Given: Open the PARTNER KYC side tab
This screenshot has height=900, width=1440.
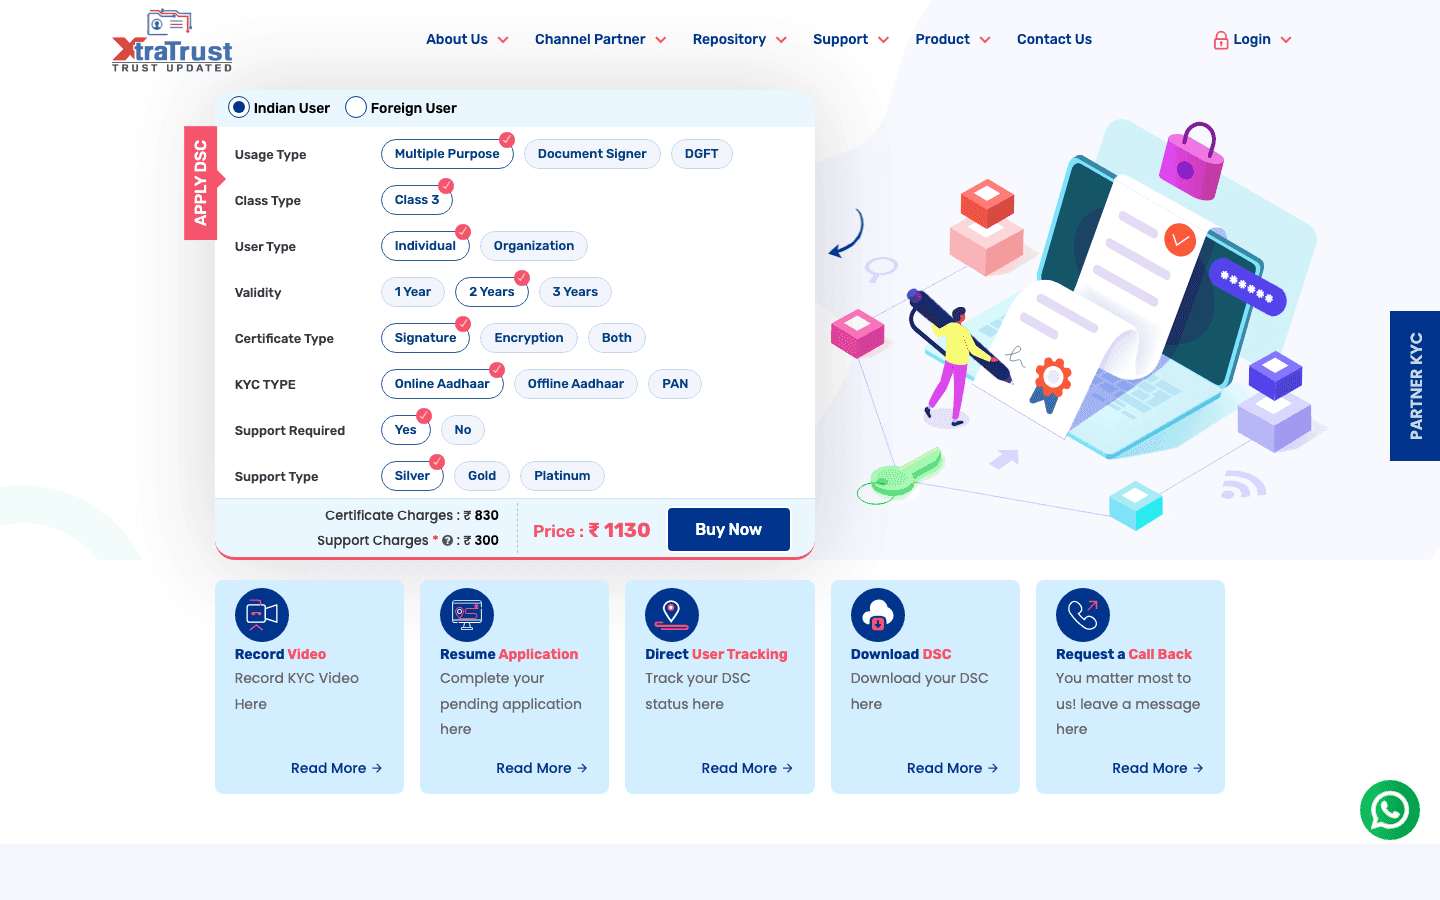Looking at the screenshot, I should pos(1415,386).
